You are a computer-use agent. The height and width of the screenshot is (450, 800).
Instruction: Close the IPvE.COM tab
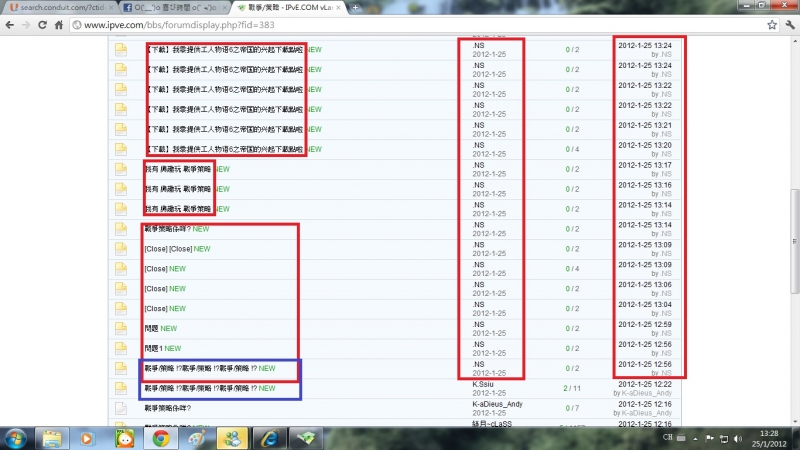(338, 8)
